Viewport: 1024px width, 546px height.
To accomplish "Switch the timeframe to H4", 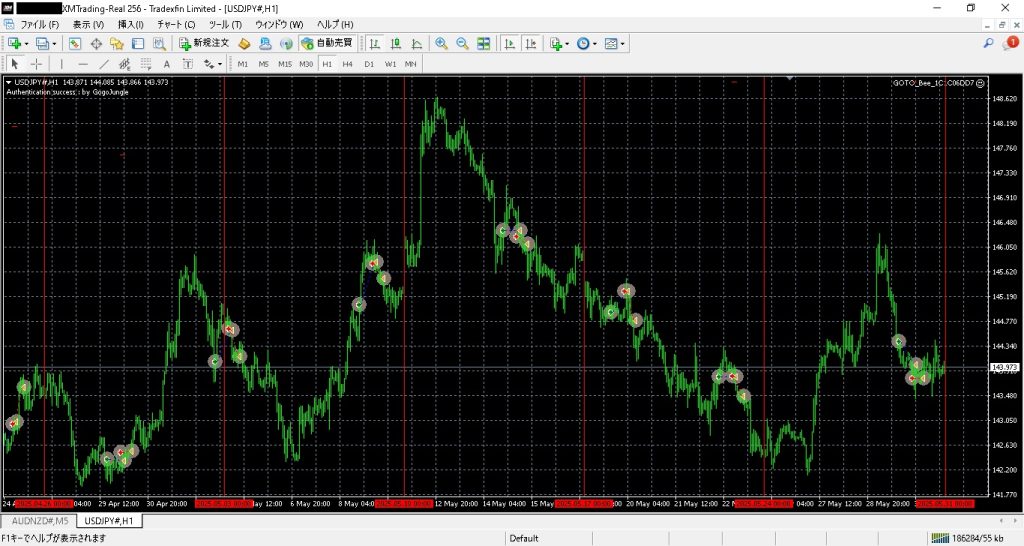I will tap(347, 64).
